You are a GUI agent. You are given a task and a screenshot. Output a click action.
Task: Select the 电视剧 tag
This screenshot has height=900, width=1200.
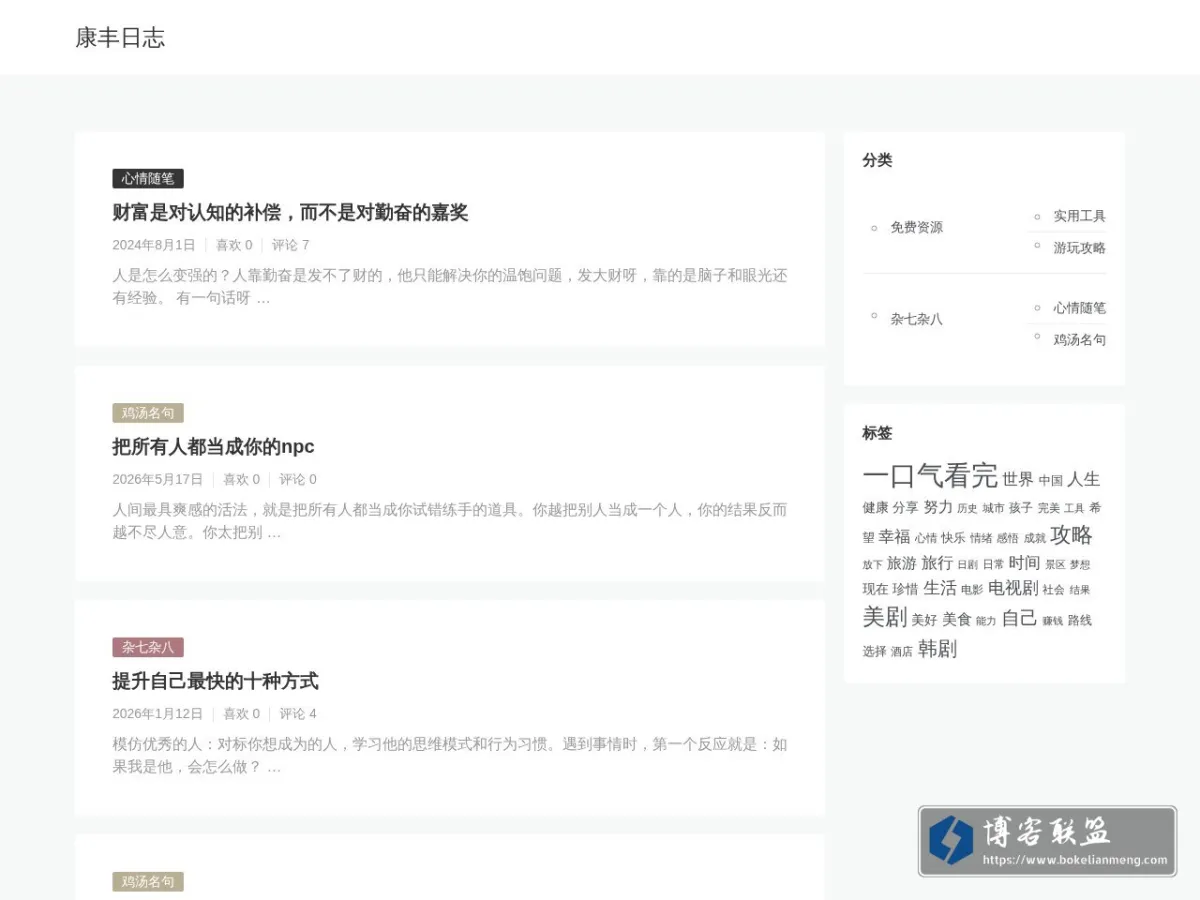(1013, 588)
